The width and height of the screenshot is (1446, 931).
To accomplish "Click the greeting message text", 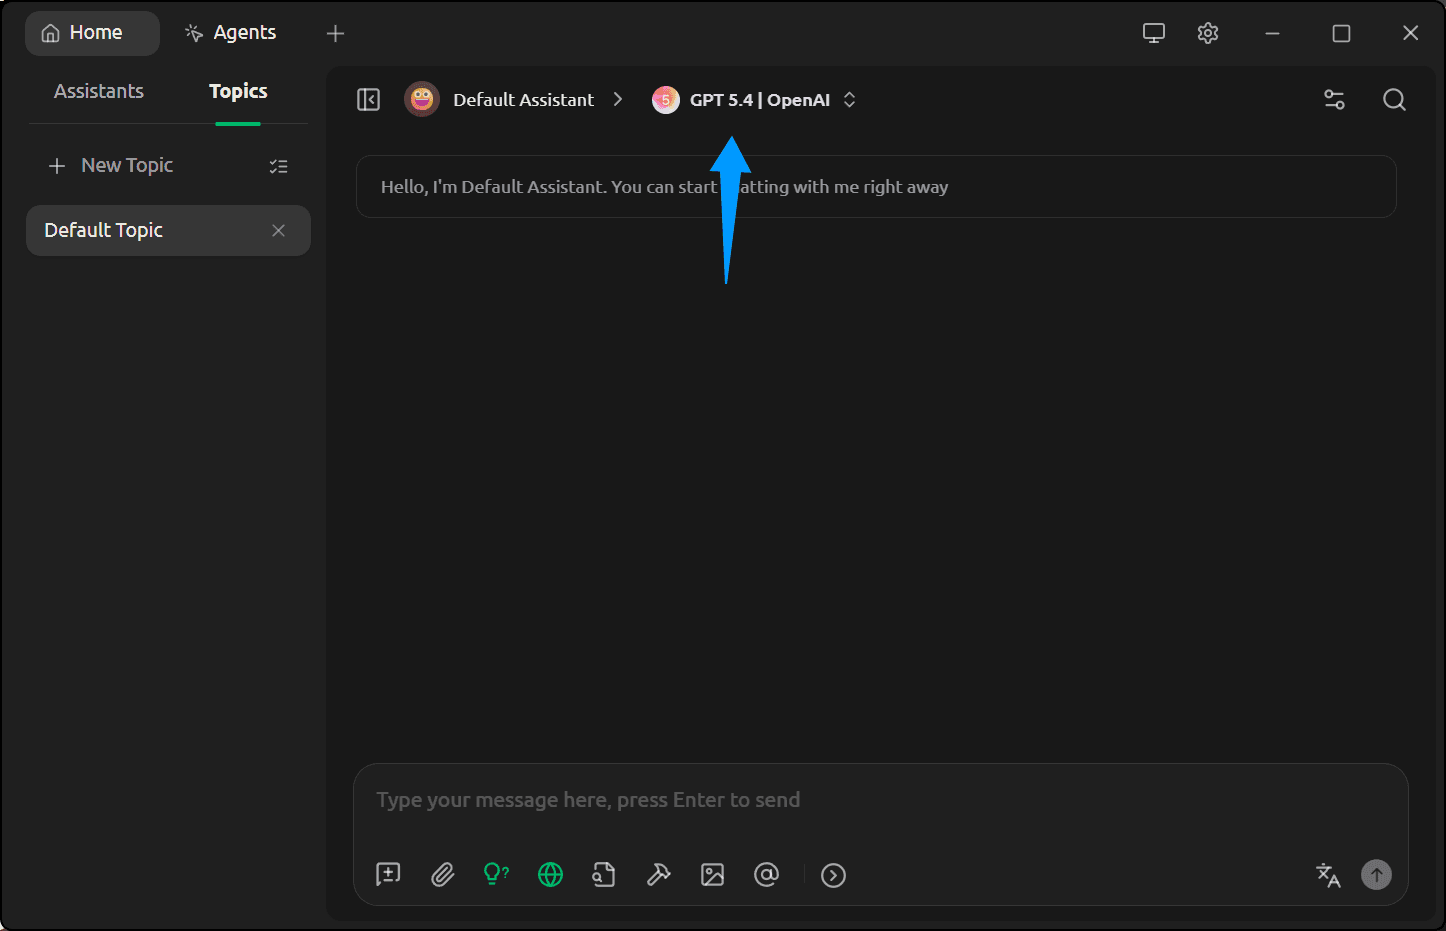I will click(x=664, y=187).
